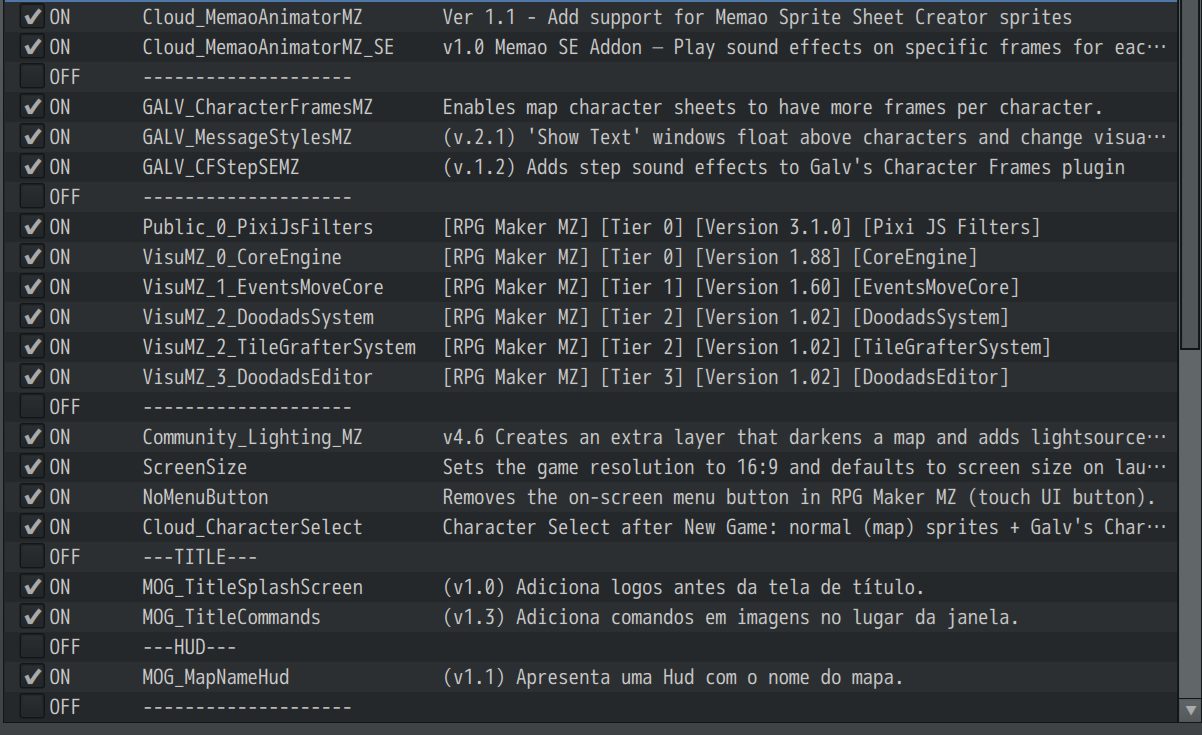The height and width of the screenshot is (735, 1202).
Task: Click the Public_0_PixiJsFilters plugin name
Action: click(257, 227)
